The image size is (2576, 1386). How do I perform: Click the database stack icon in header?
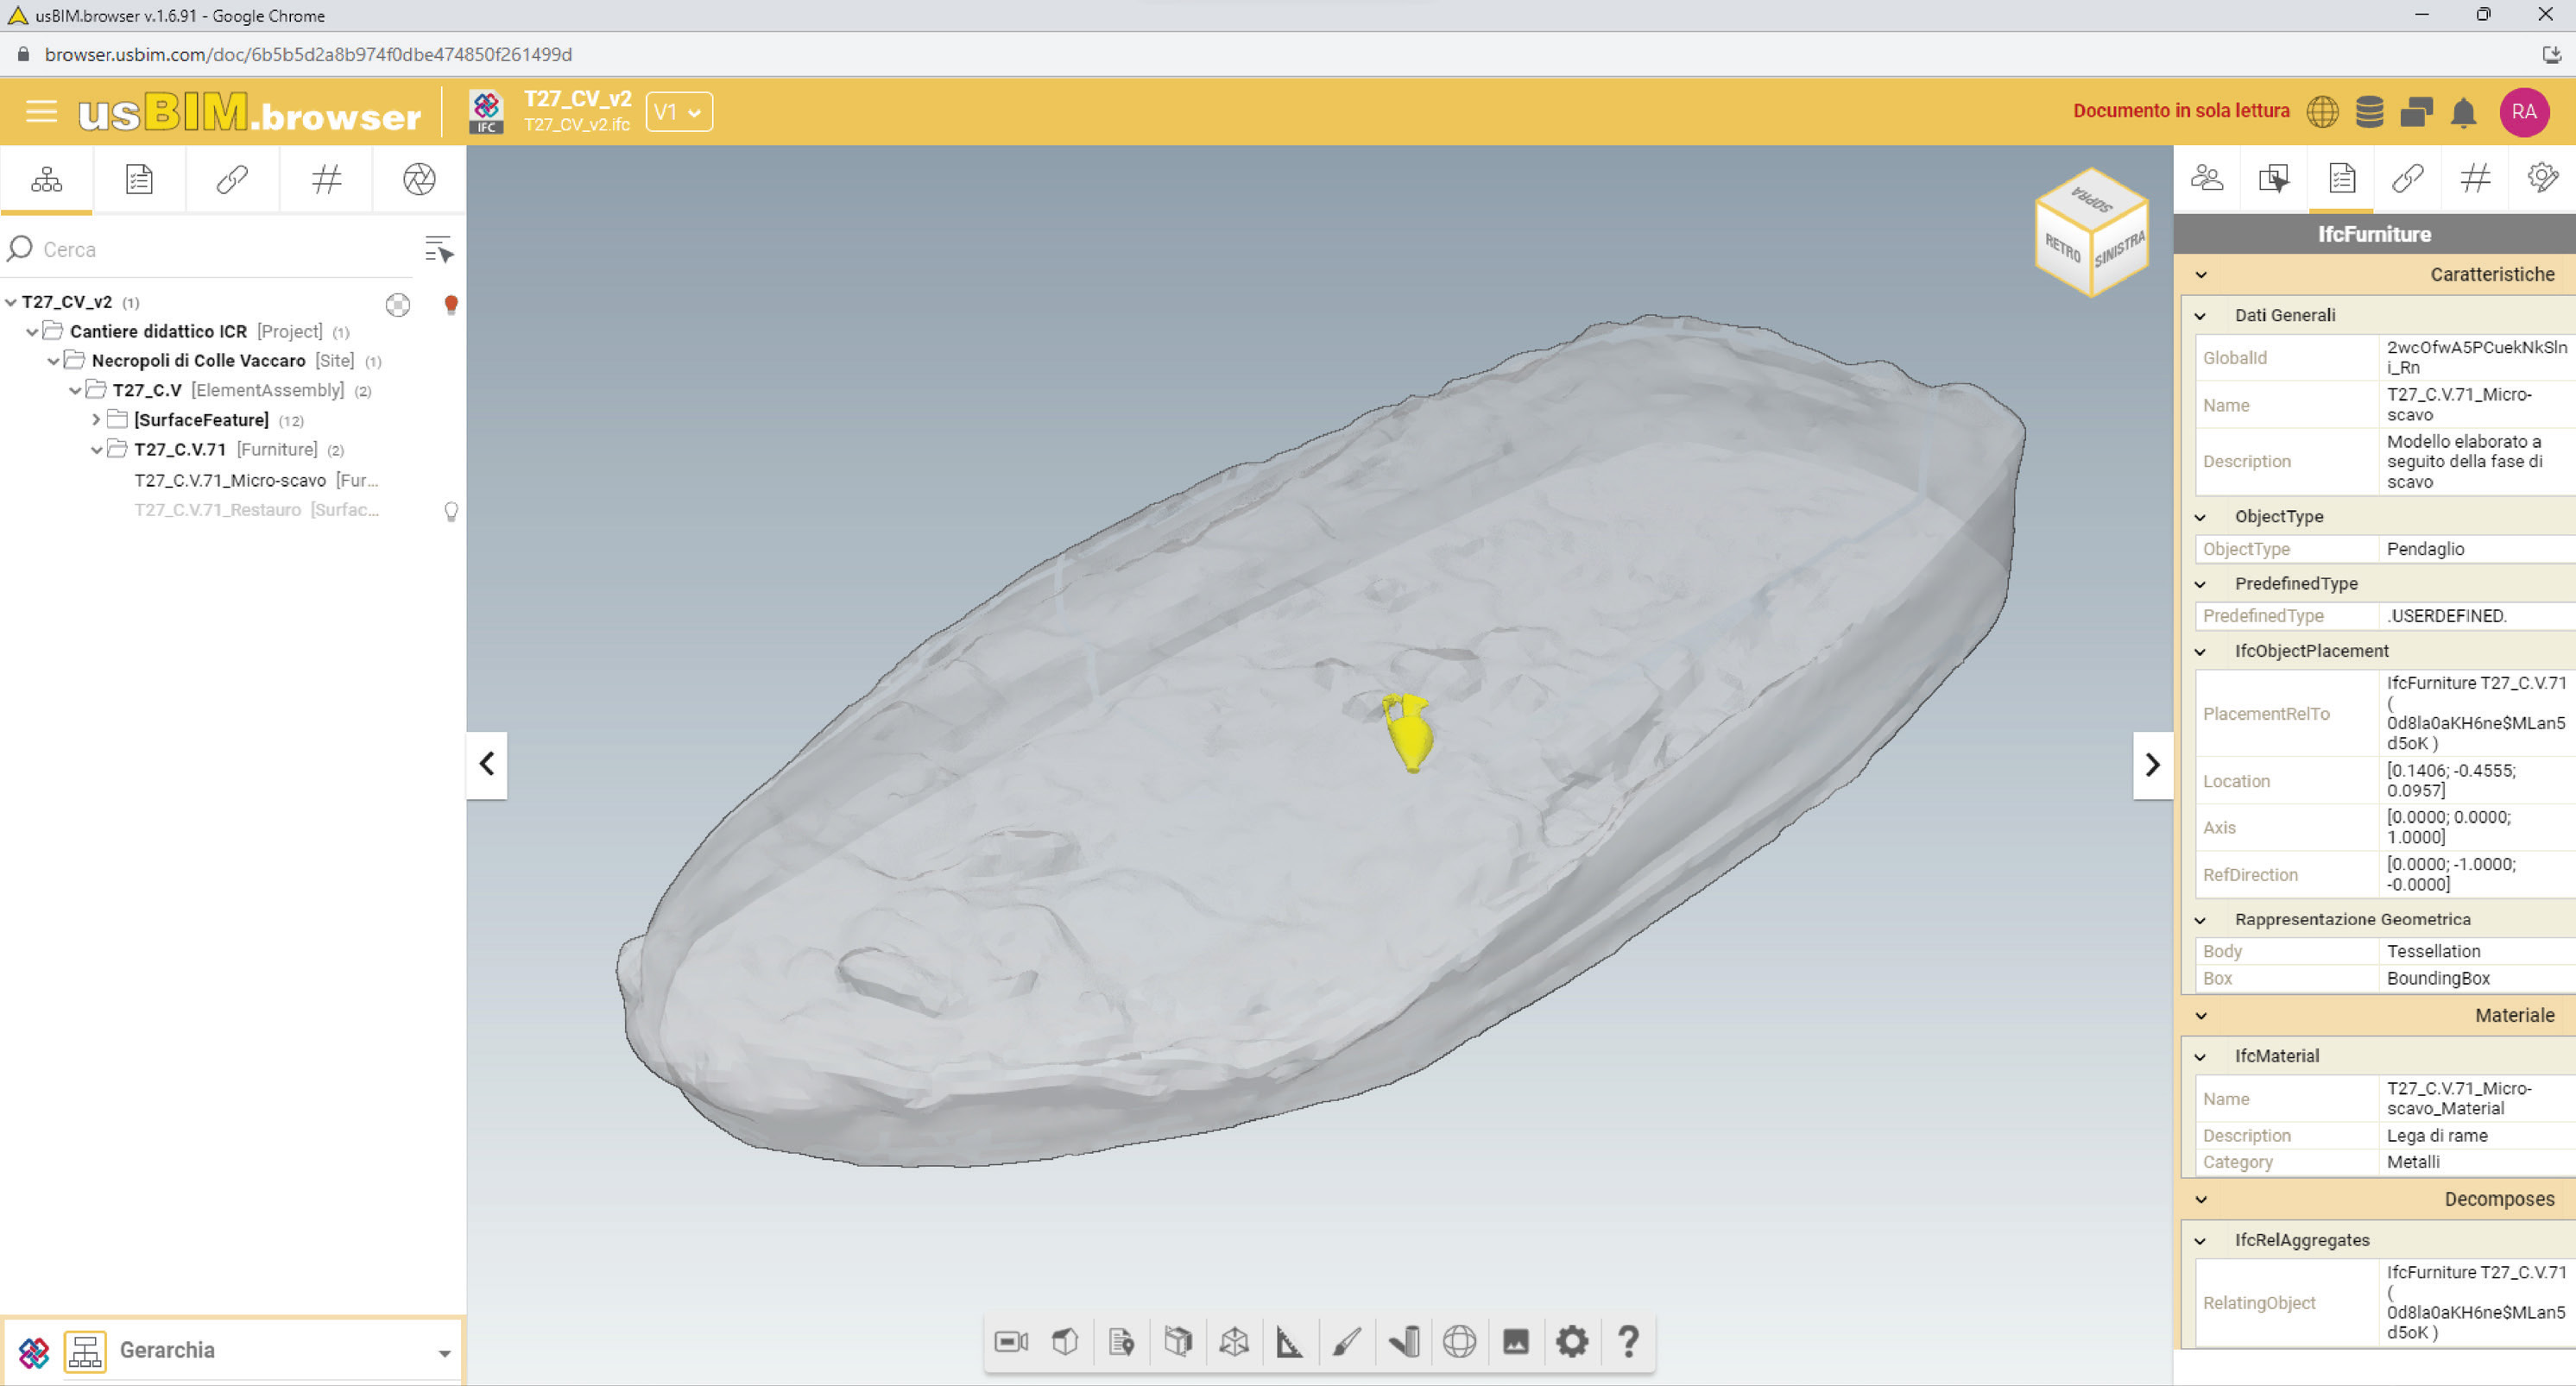pyautogui.click(x=2369, y=112)
